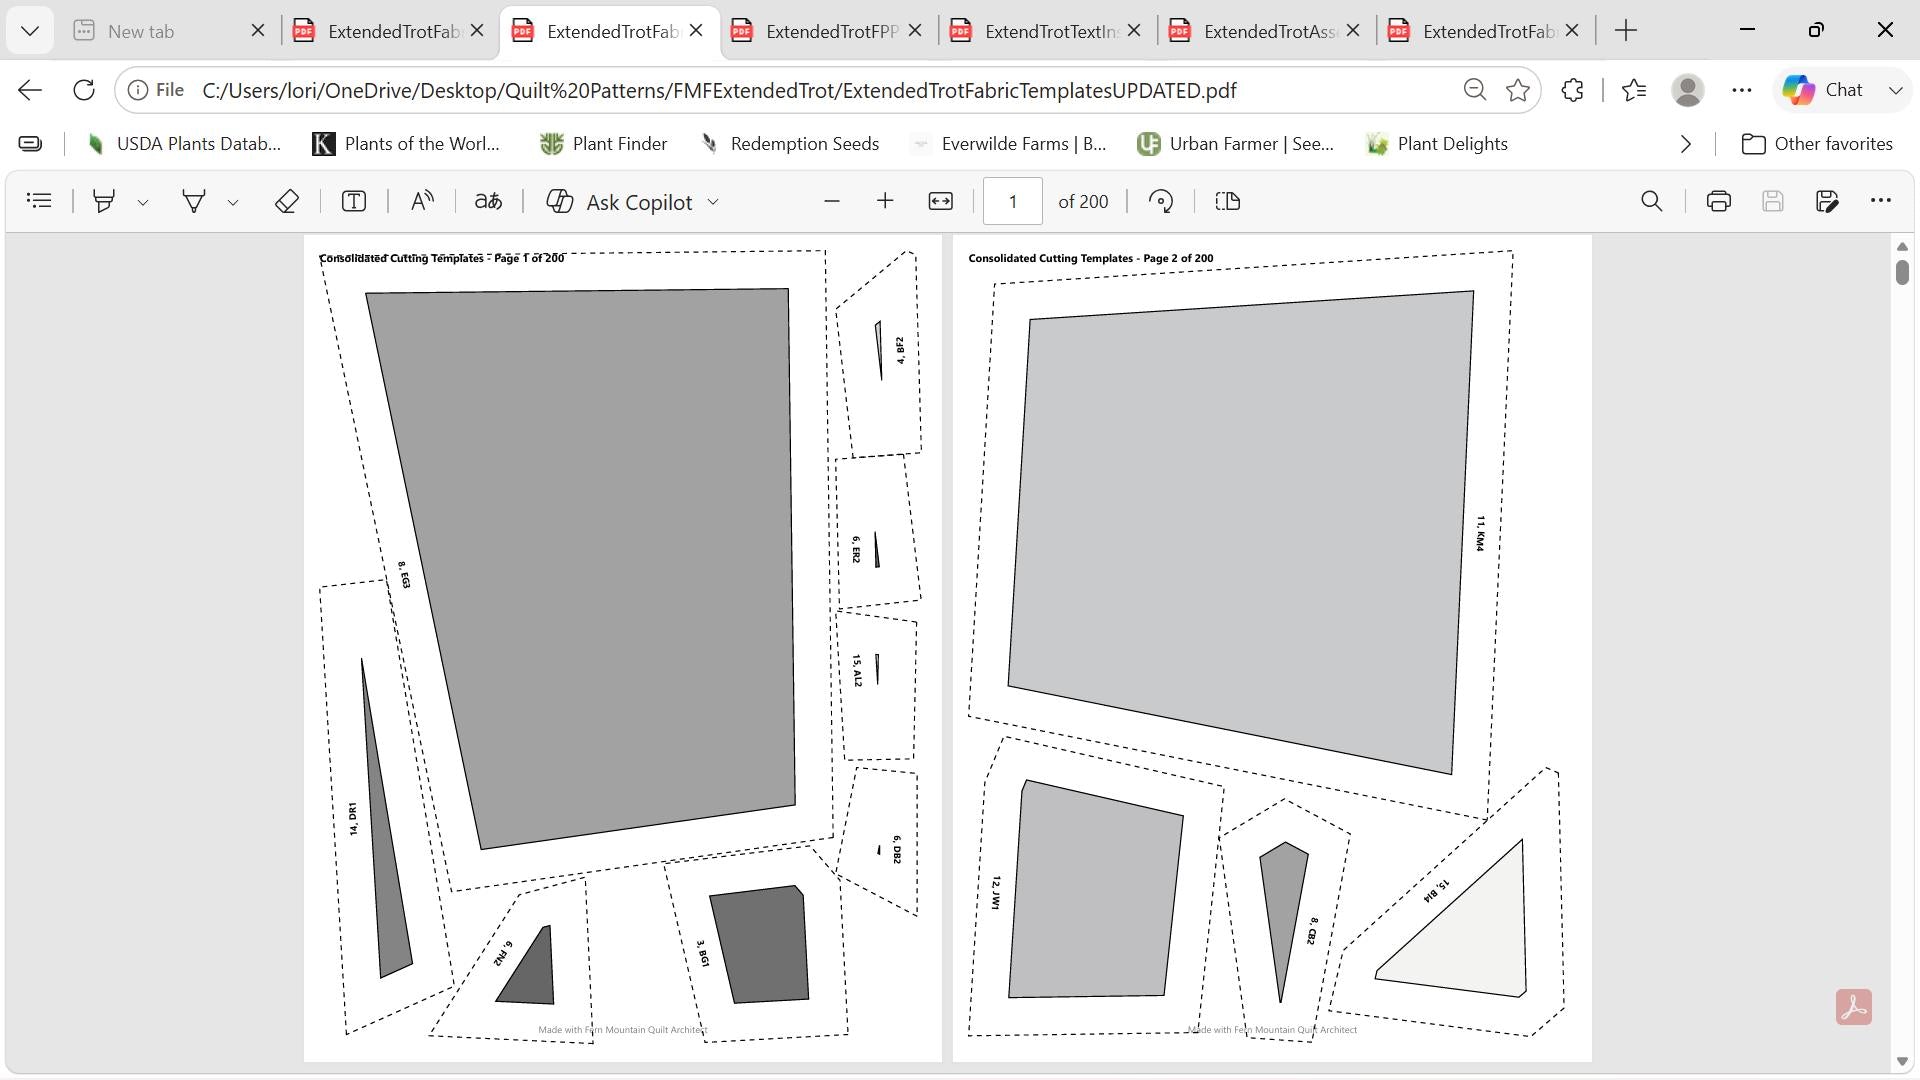Open browser Settings and more menu

coord(1742,90)
